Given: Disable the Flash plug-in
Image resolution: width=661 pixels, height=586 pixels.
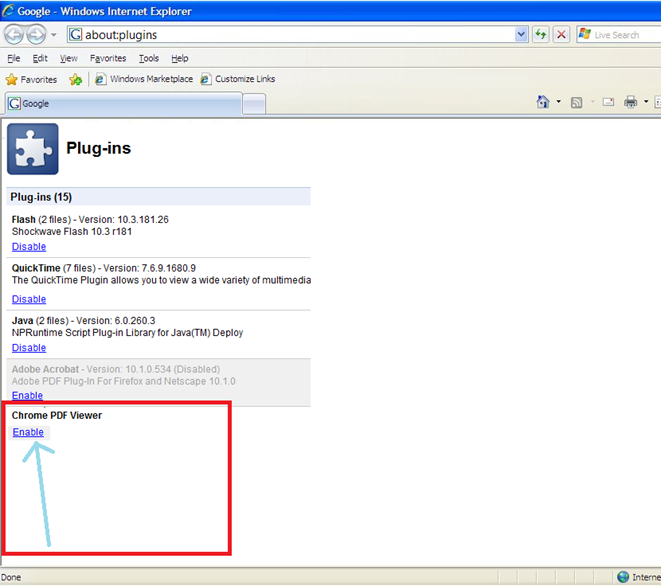Looking at the screenshot, I should point(29,247).
